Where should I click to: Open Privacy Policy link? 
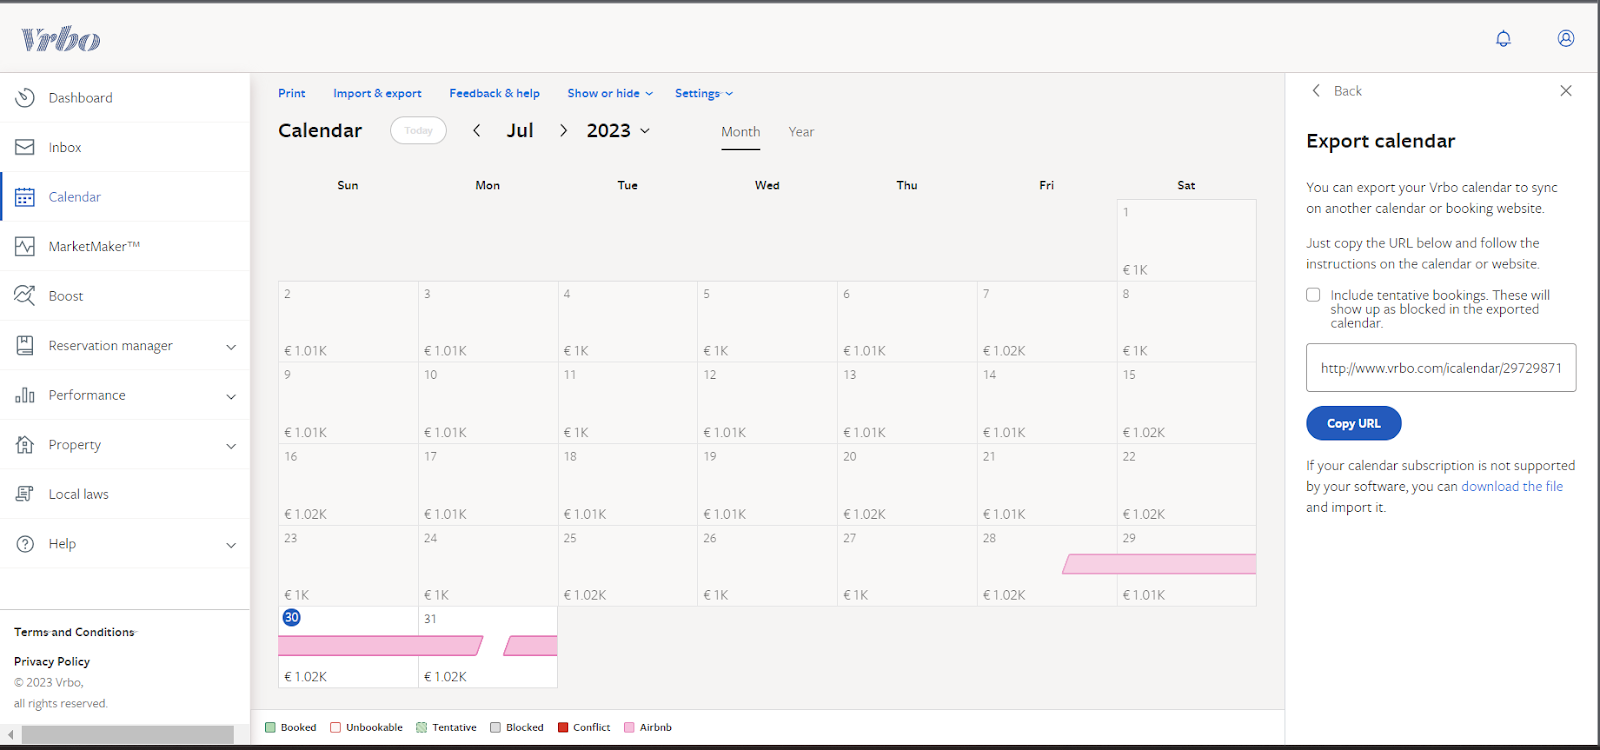52,661
